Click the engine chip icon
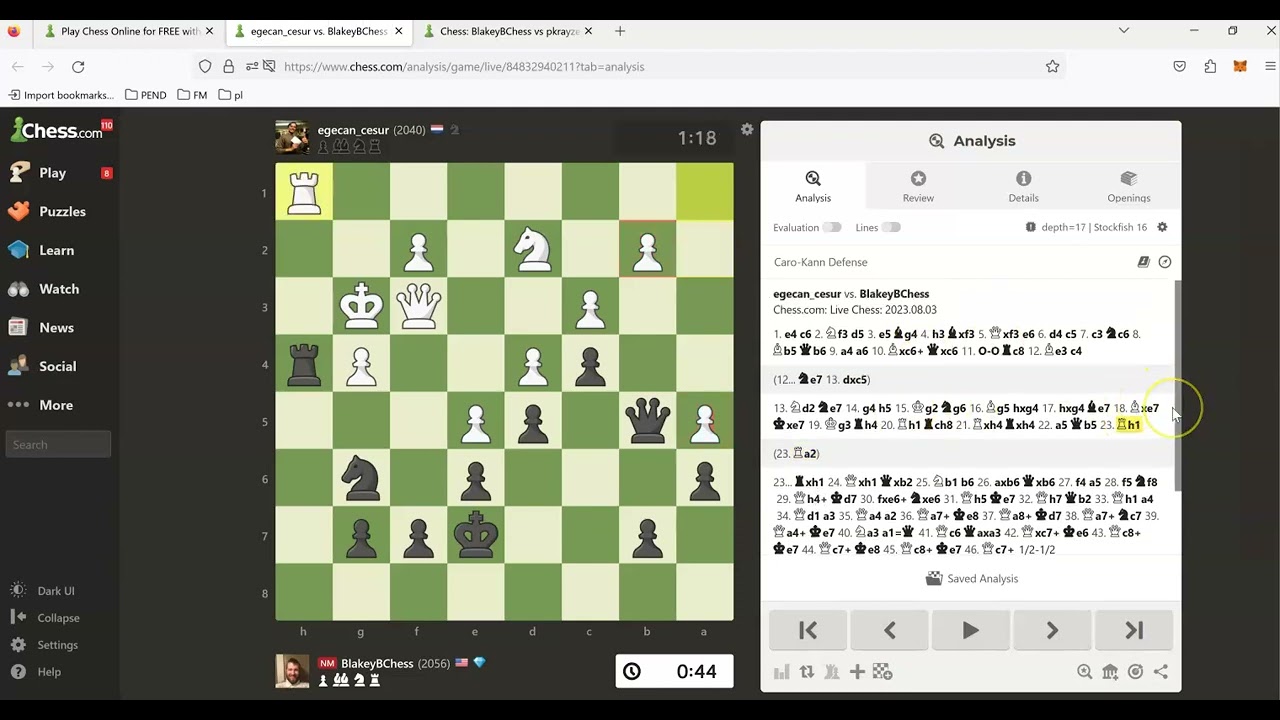The height and width of the screenshot is (720, 1280). [x=1031, y=227]
